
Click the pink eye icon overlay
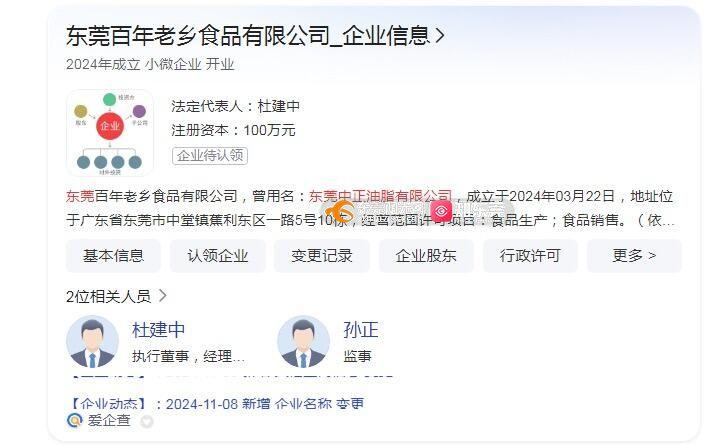[441, 211]
